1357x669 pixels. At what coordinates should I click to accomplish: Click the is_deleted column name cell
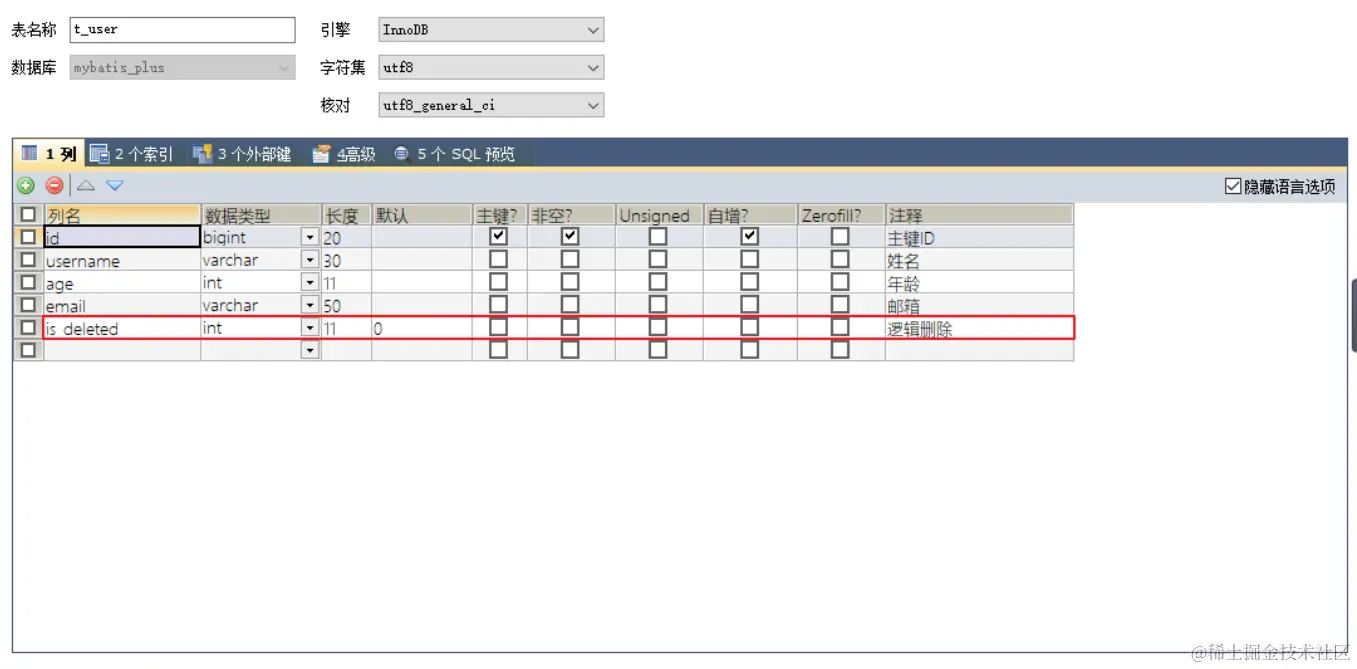pos(122,328)
